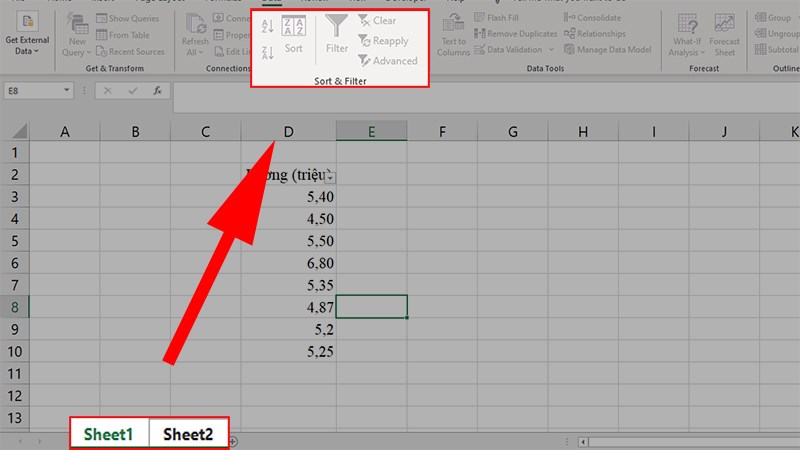
Task: Click the Subtotal button
Action: click(x=777, y=49)
